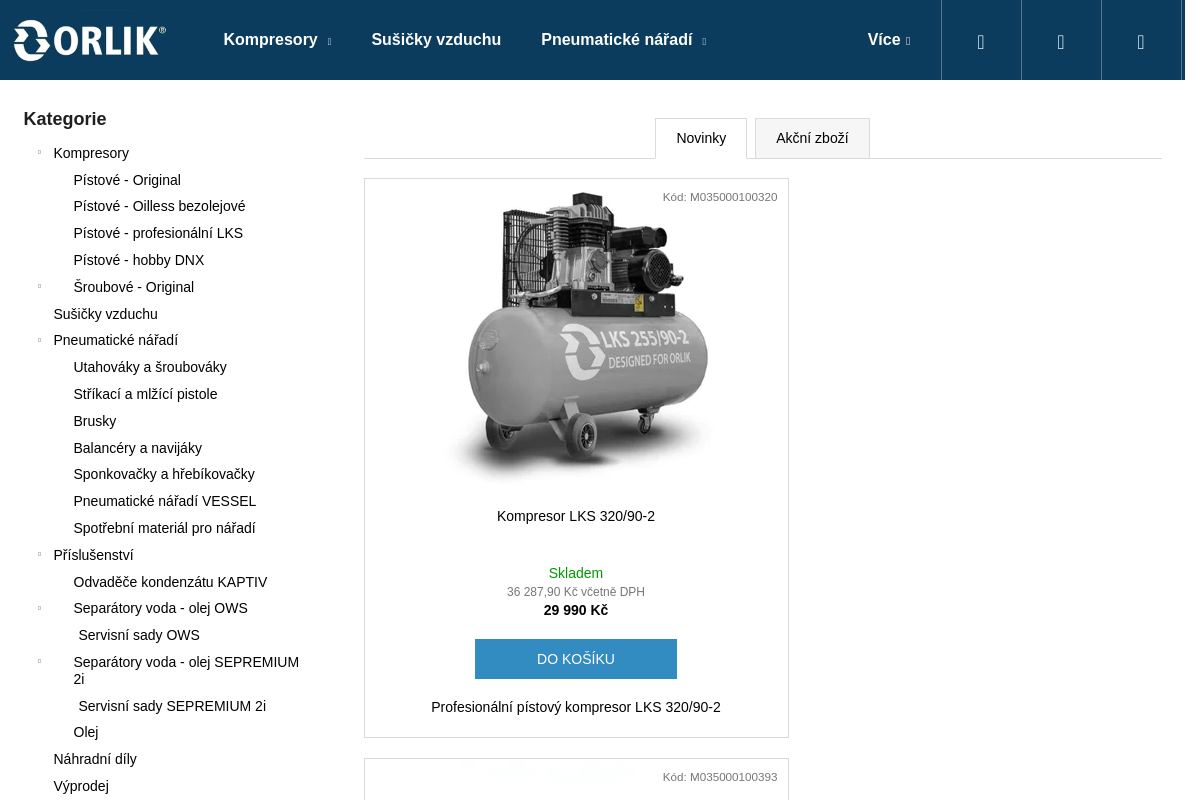This screenshot has height=800, width=1200.
Task: Select Pístové - Oilless bezolejové category
Action: pos(159,206)
